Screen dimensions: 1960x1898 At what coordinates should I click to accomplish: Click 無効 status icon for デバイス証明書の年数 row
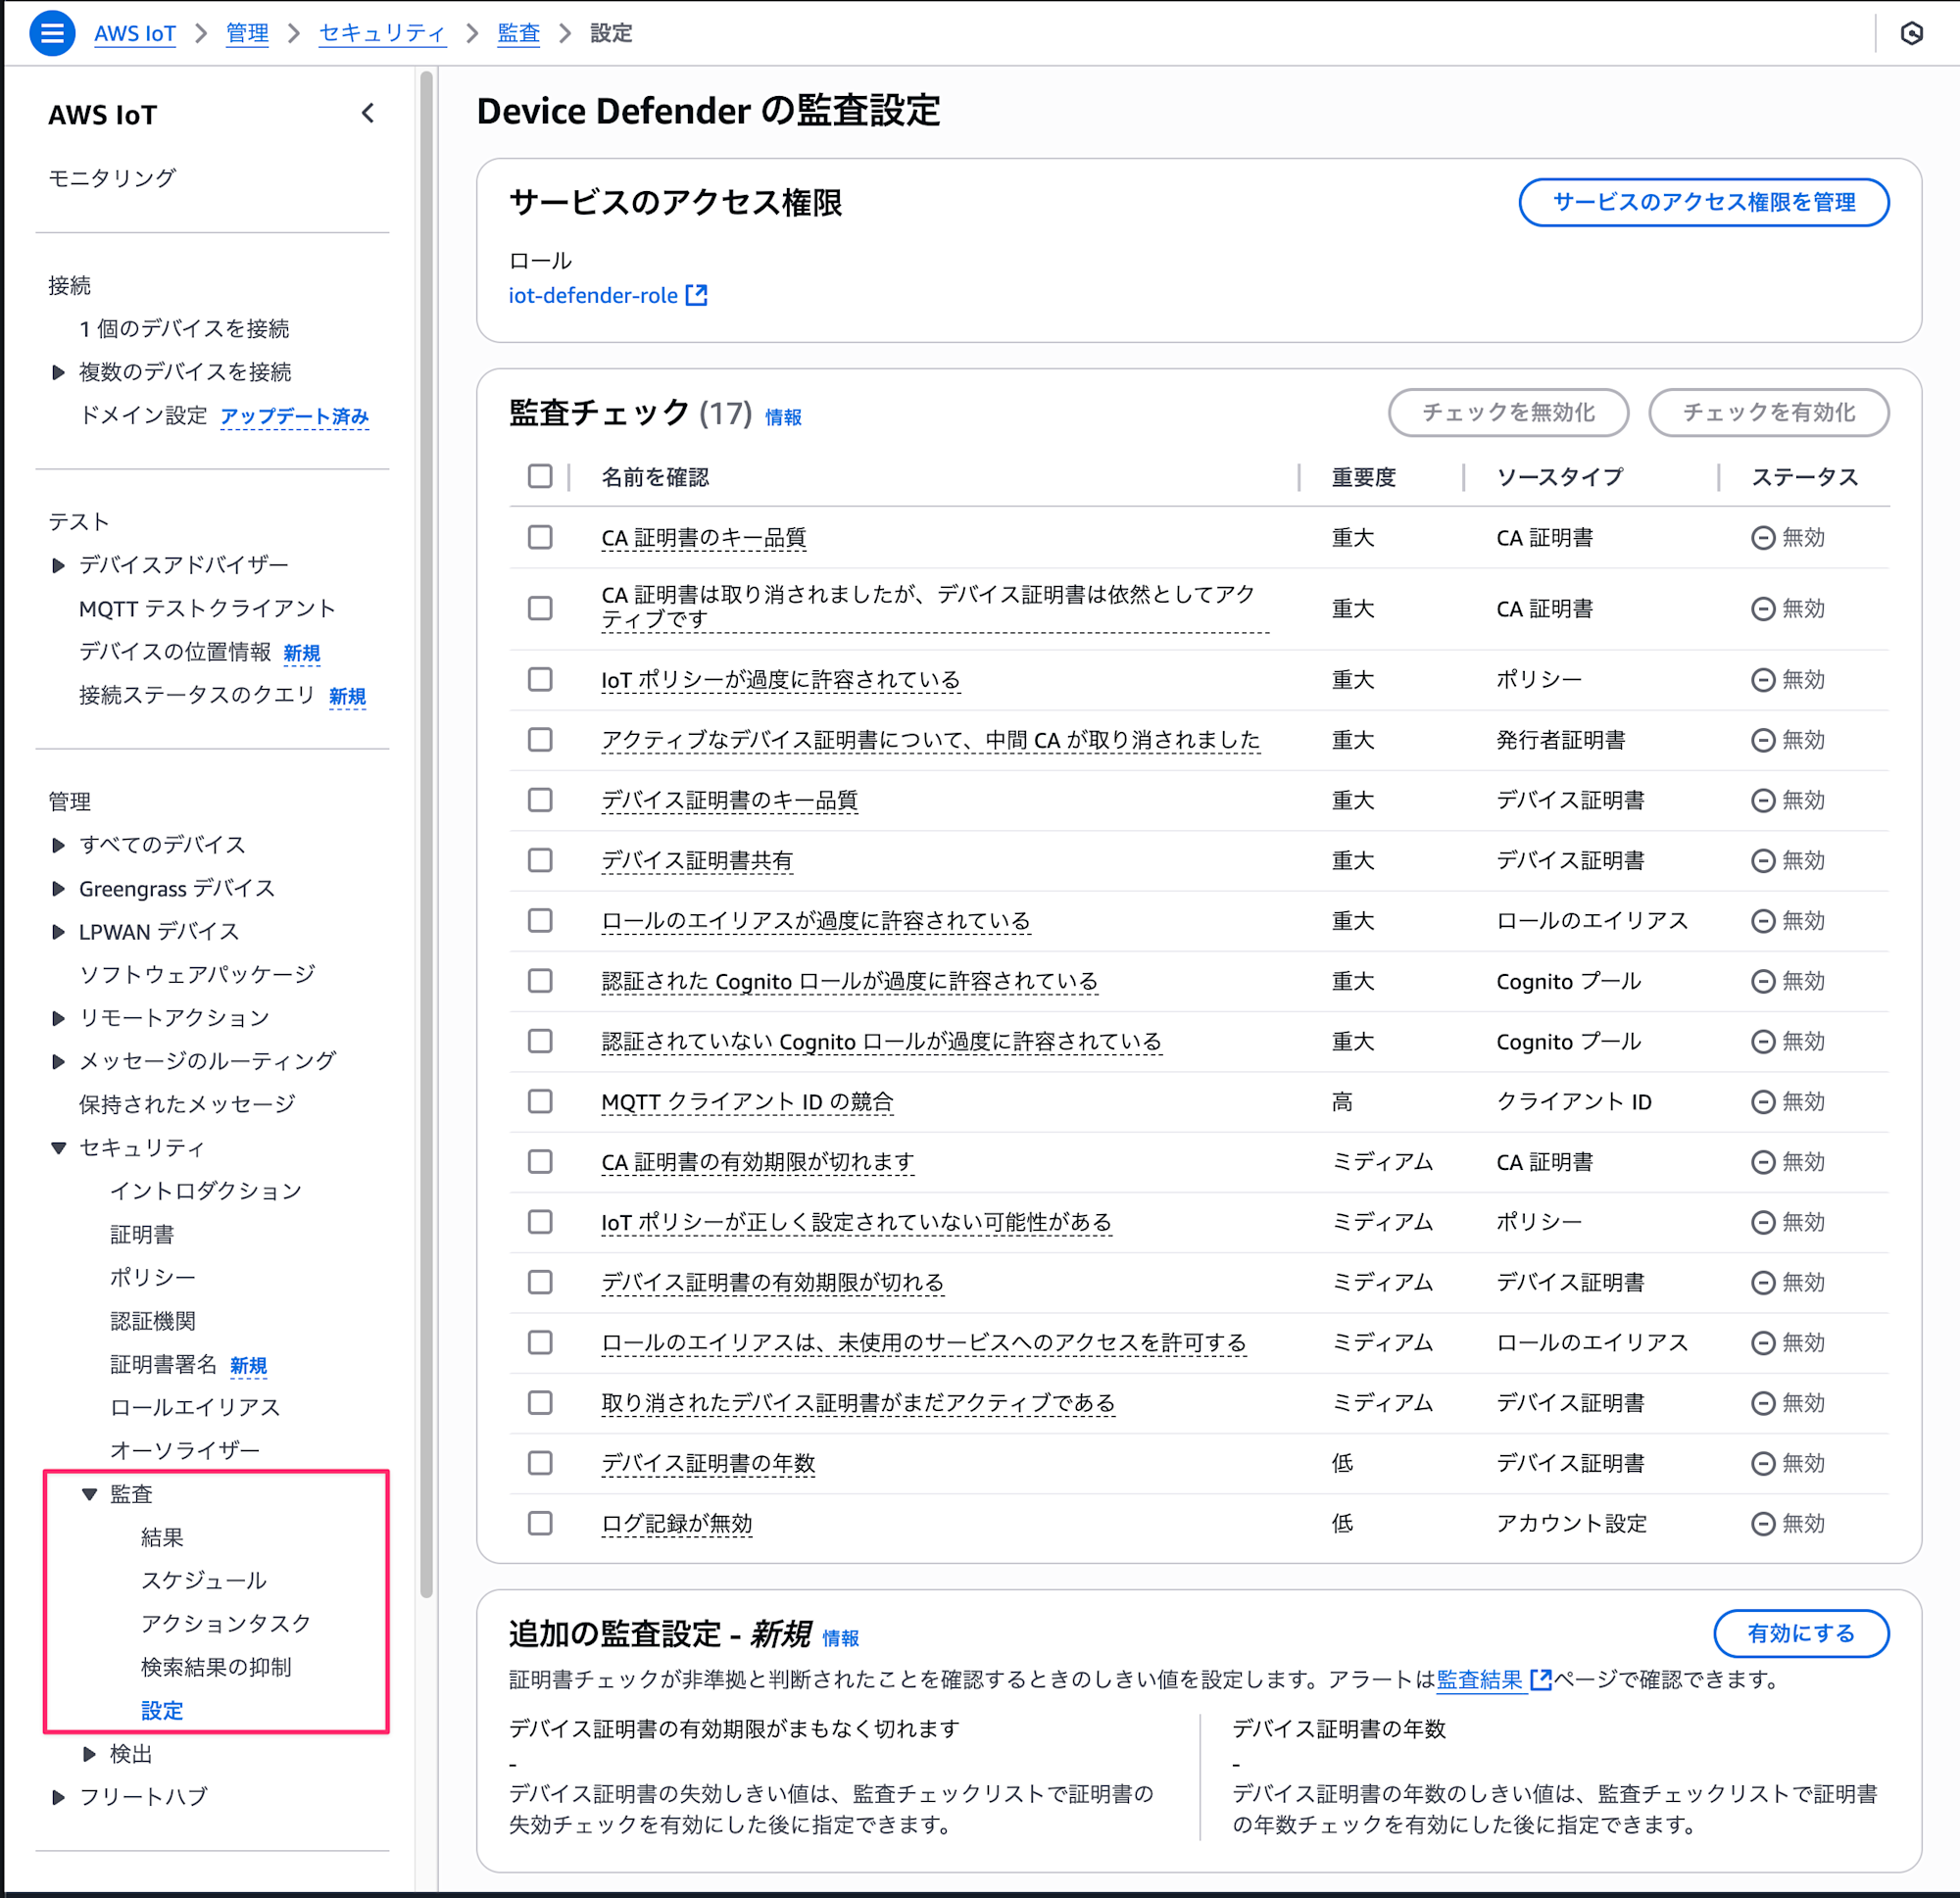[1763, 1463]
